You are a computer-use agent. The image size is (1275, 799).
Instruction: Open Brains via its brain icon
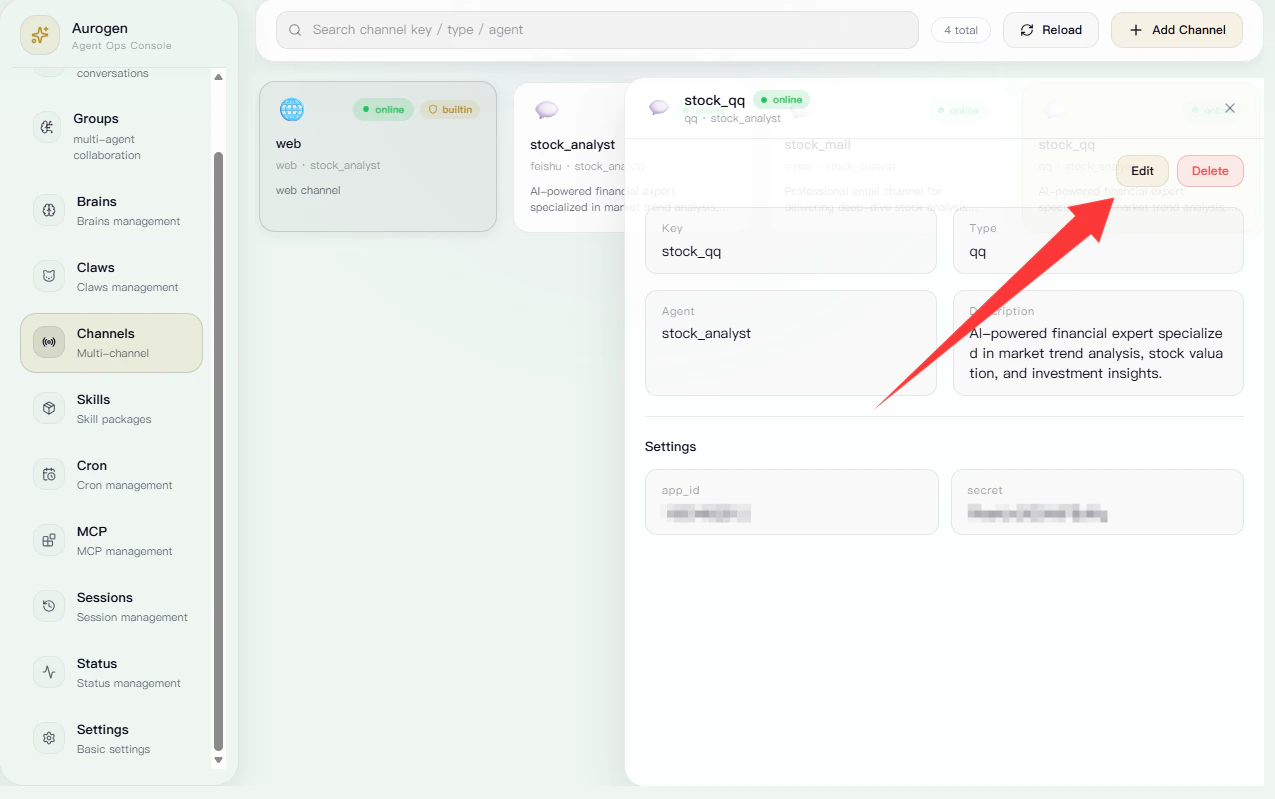click(x=49, y=210)
